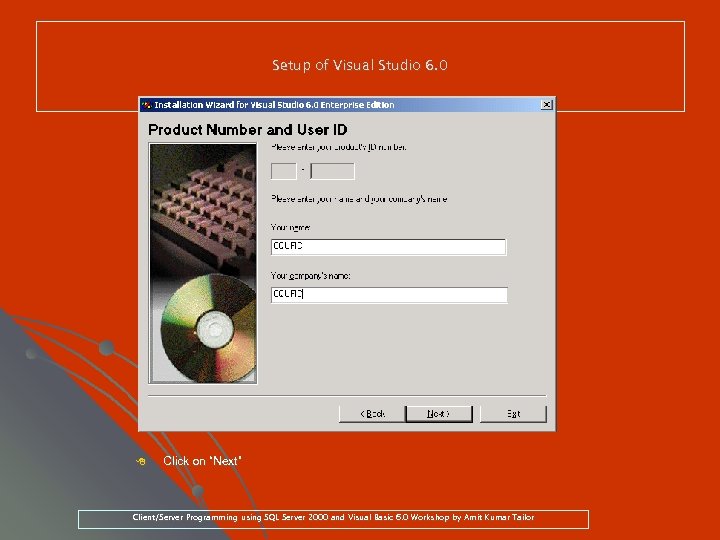Click the 'Your company's name' label
720x540 pixels.
(310, 276)
